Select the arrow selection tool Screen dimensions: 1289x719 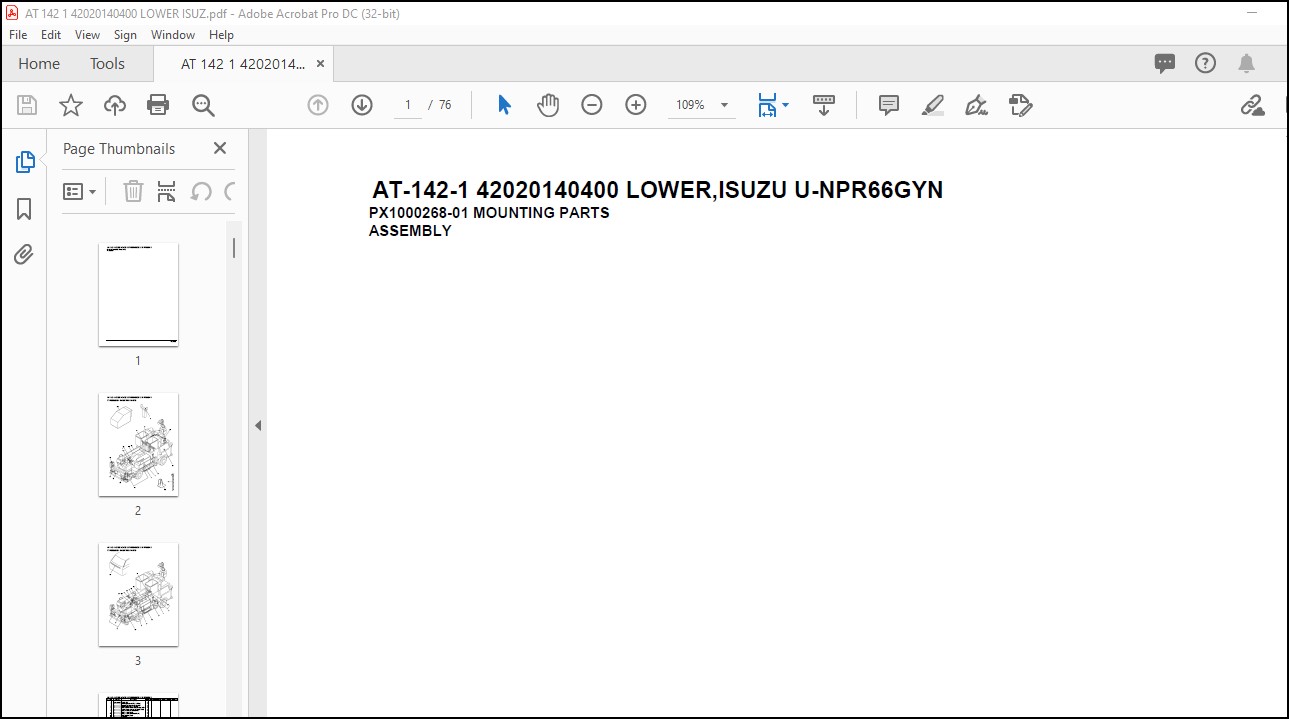(x=504, y=105)
